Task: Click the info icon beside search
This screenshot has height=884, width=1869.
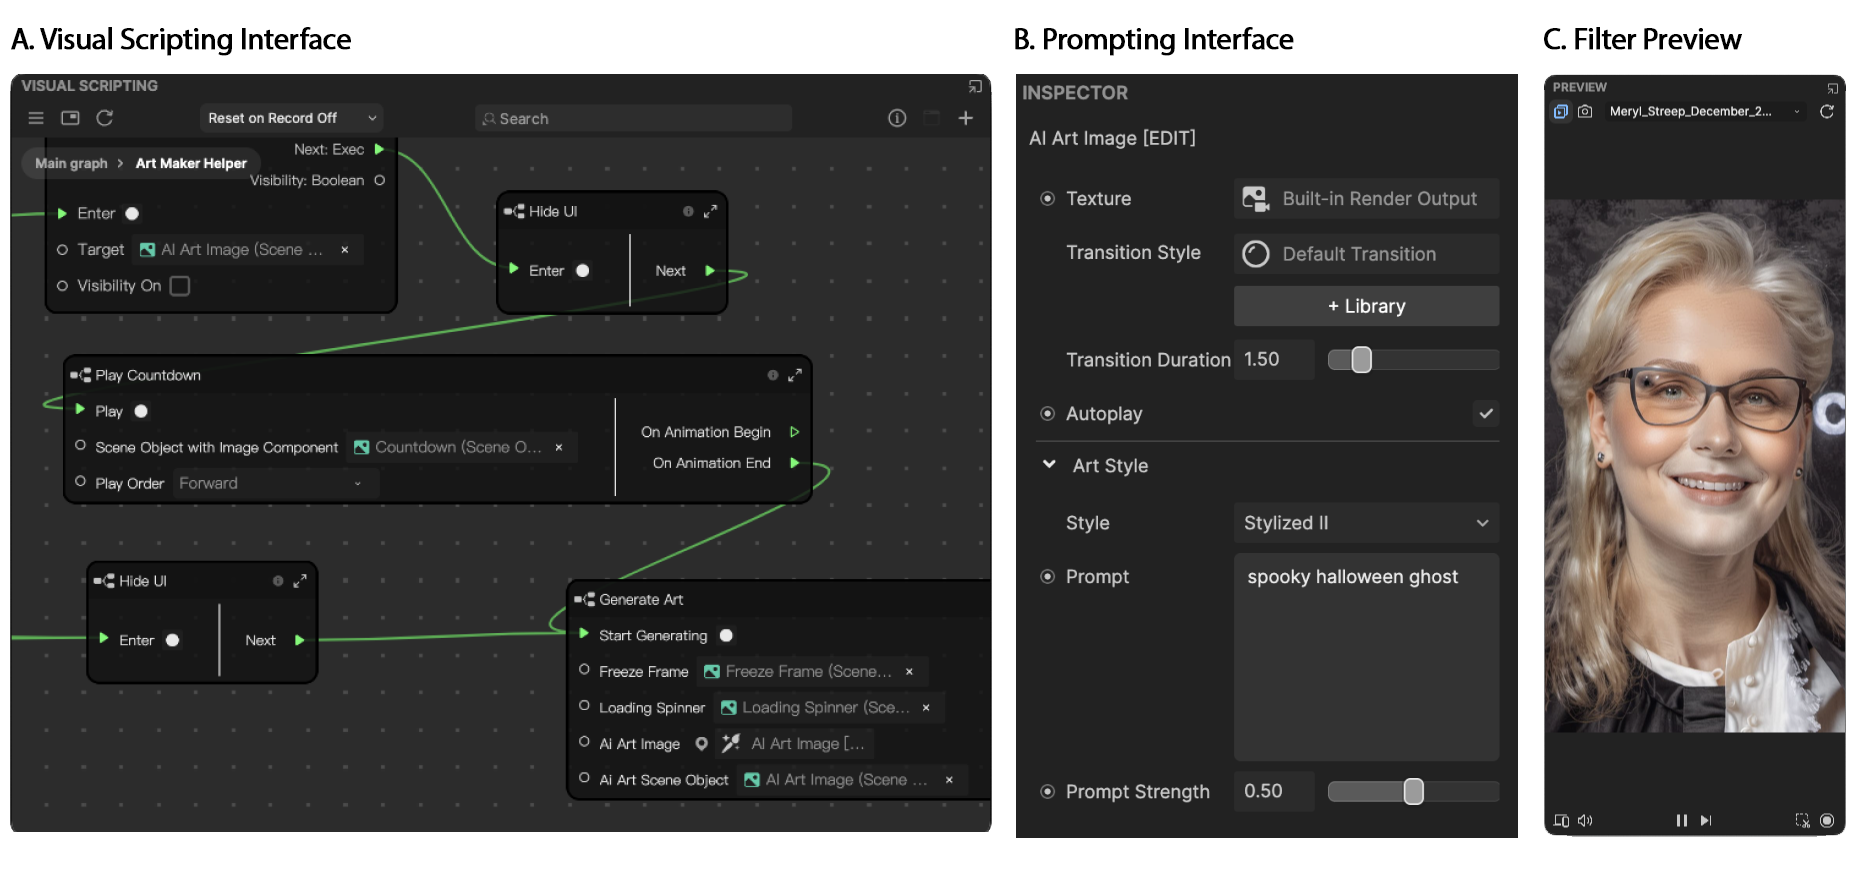Action: click(x=897, y=118)
